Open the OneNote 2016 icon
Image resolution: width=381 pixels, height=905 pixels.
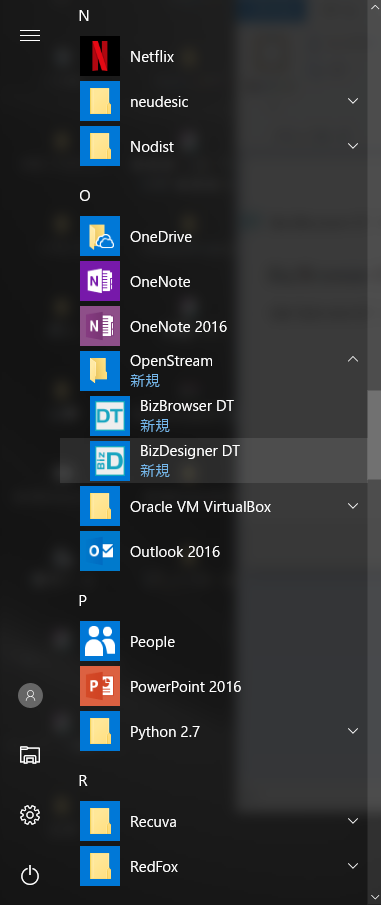tap(100, 326)
